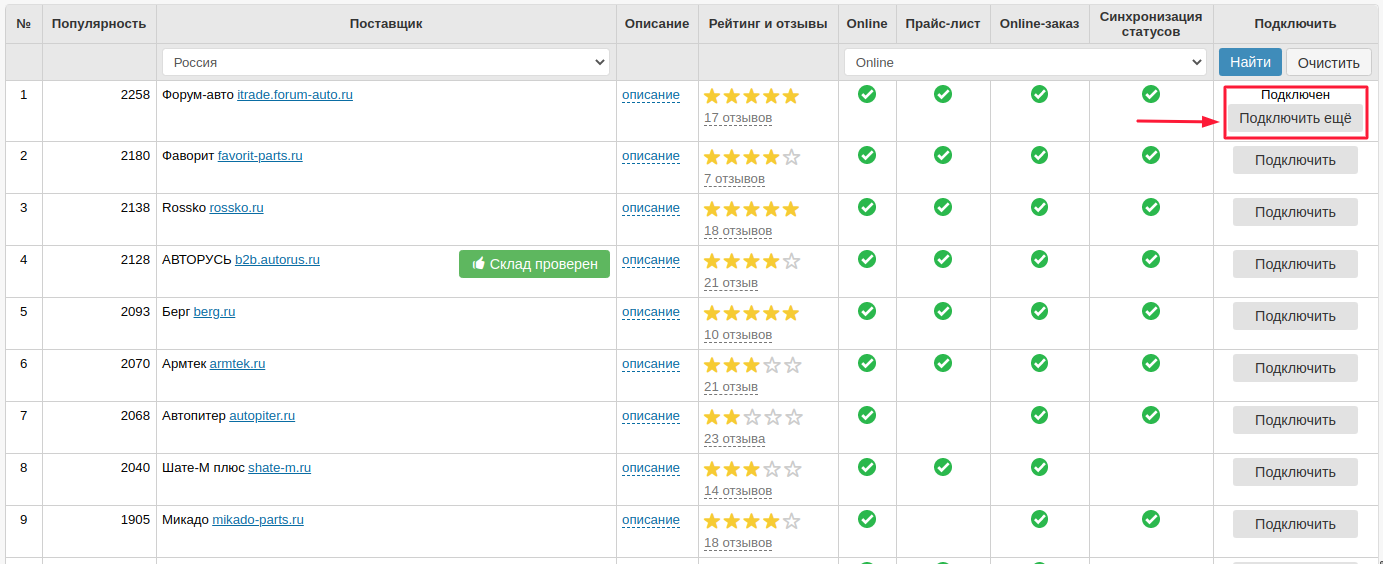Click Online checkmark in Микадо row
Screen dimensions: 1383x564
(x=867, y=519)
